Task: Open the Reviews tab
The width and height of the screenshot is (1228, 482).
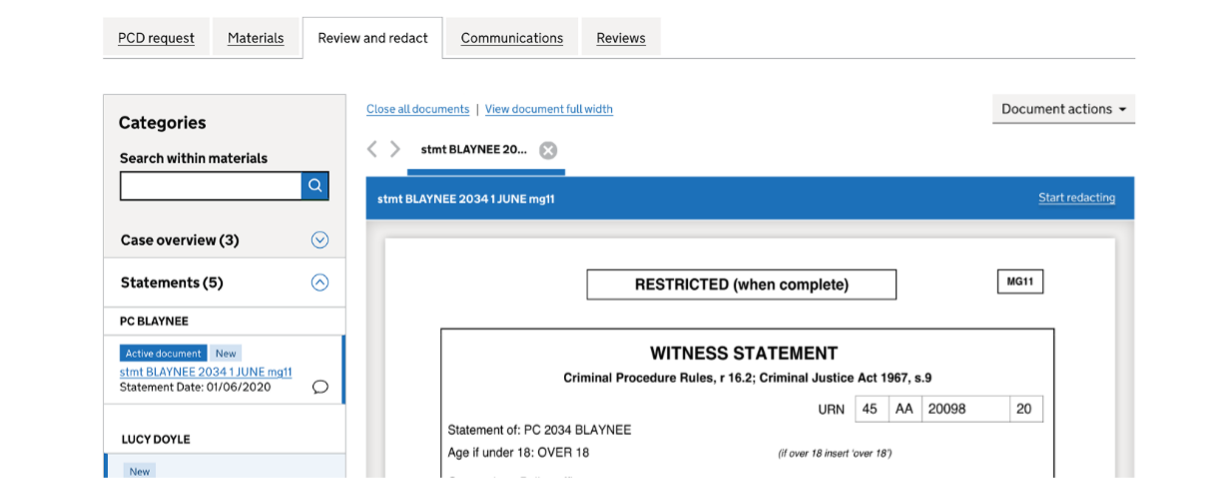Action: (621, 38)
